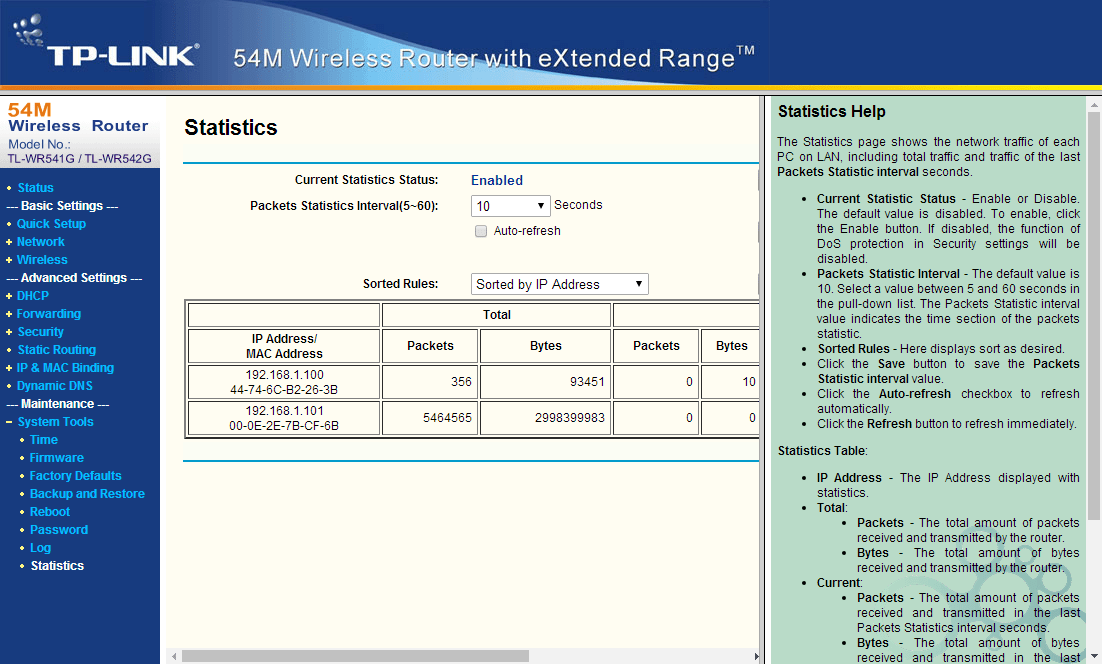Open the system Log page
This screenshot has height=664, width=1102.
tap(40, 548)
